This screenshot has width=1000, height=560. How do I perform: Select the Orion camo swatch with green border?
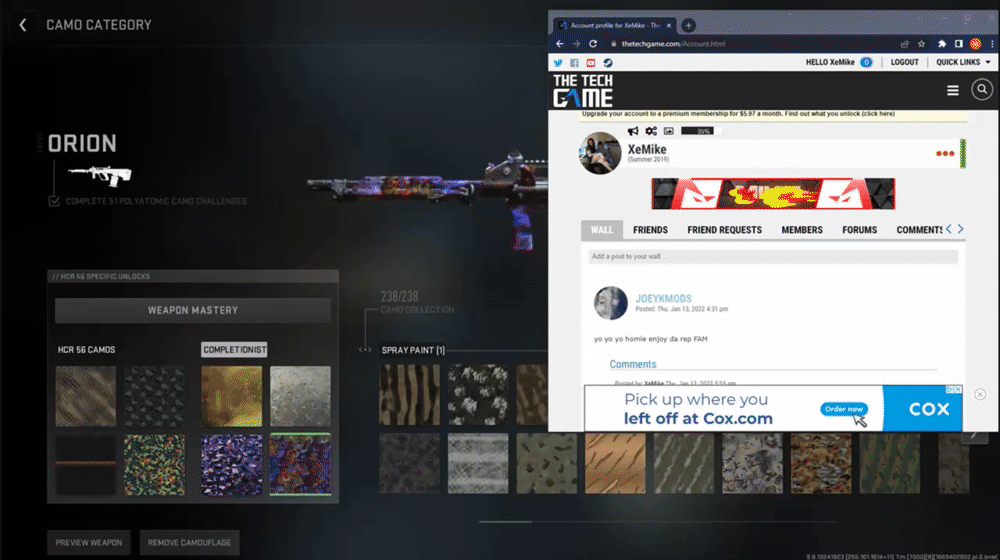click(x=300, y=464)
